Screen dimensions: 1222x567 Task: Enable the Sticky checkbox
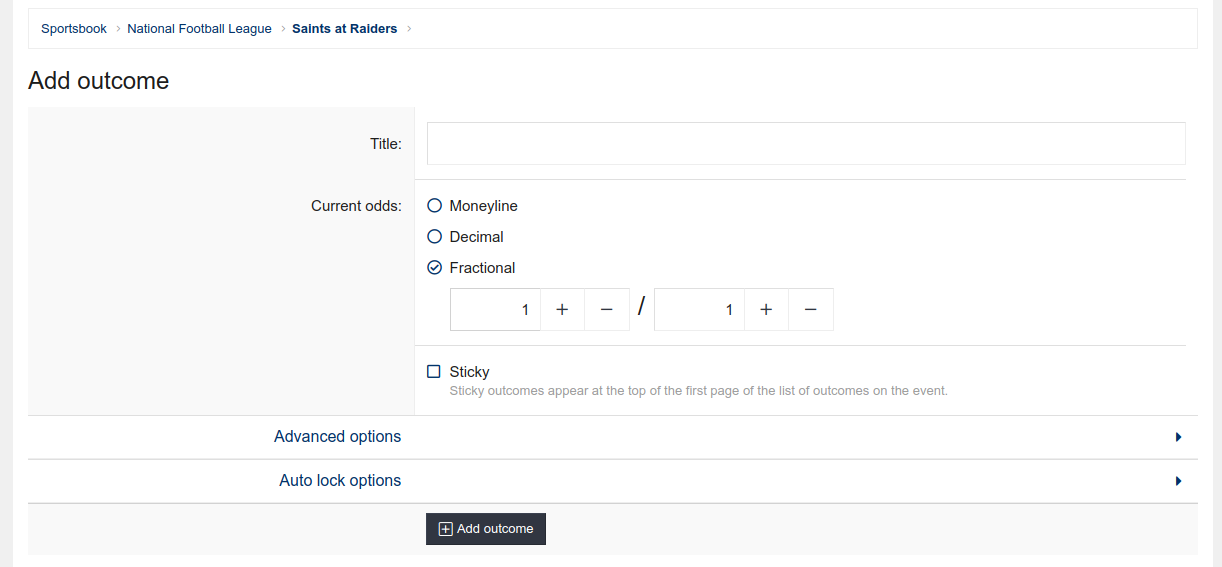pyautogui.click(x=434, y=372)
